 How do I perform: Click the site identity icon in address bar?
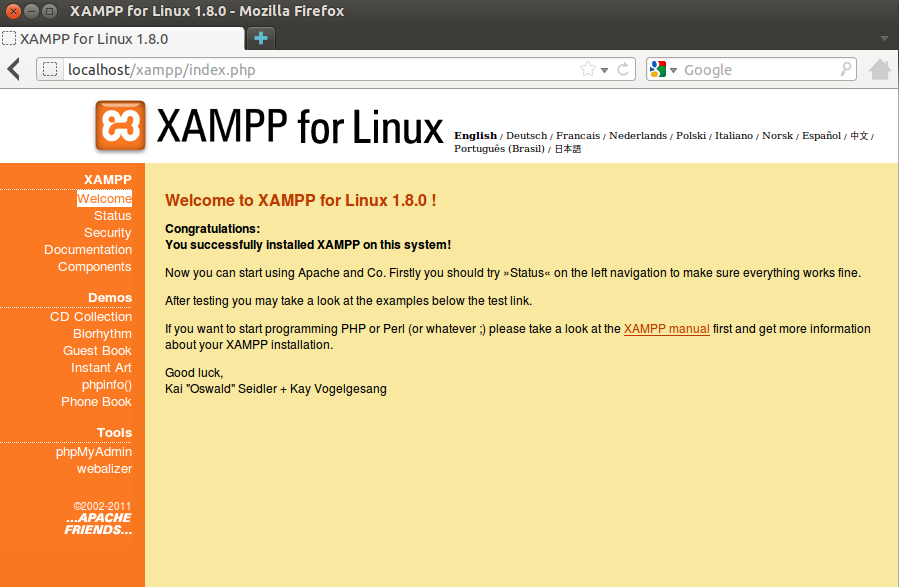click(50, 69)
